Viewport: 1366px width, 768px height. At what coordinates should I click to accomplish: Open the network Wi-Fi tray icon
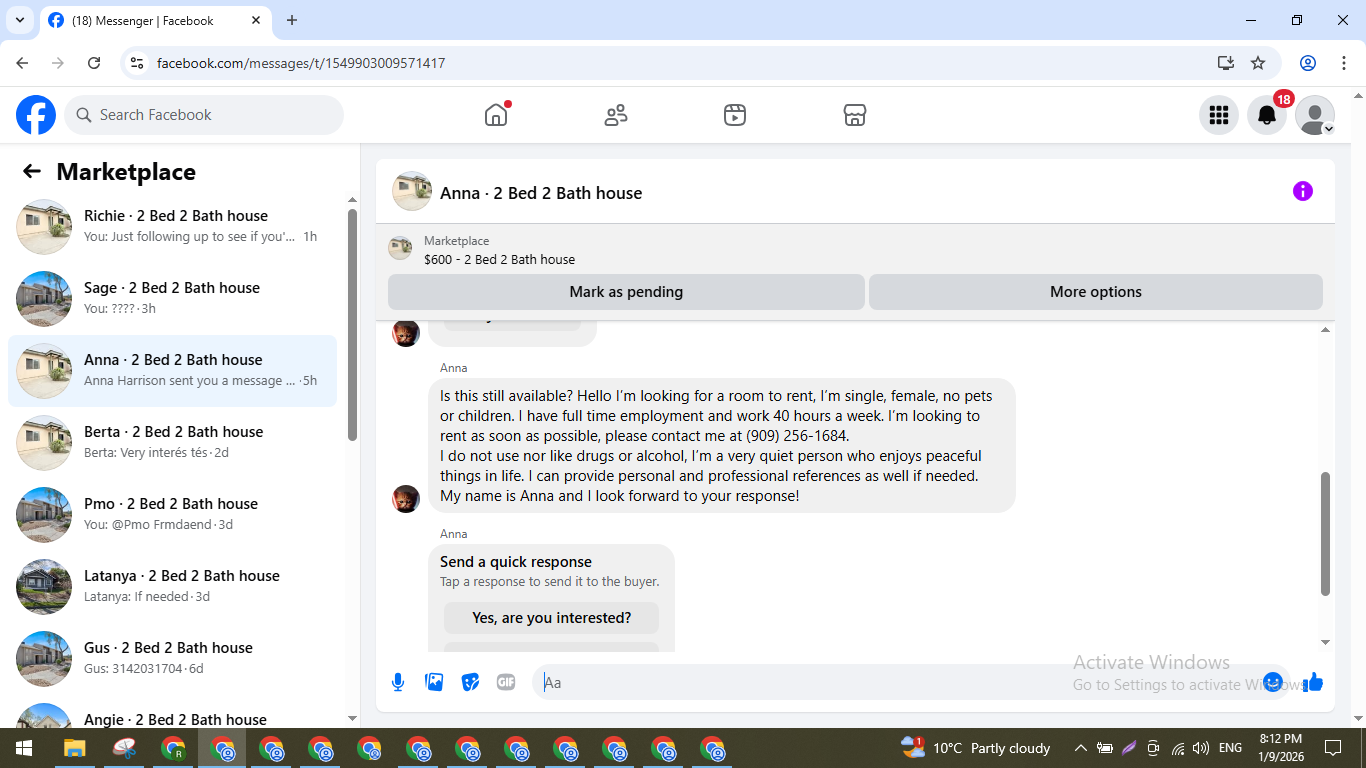tap(1177, 748)
